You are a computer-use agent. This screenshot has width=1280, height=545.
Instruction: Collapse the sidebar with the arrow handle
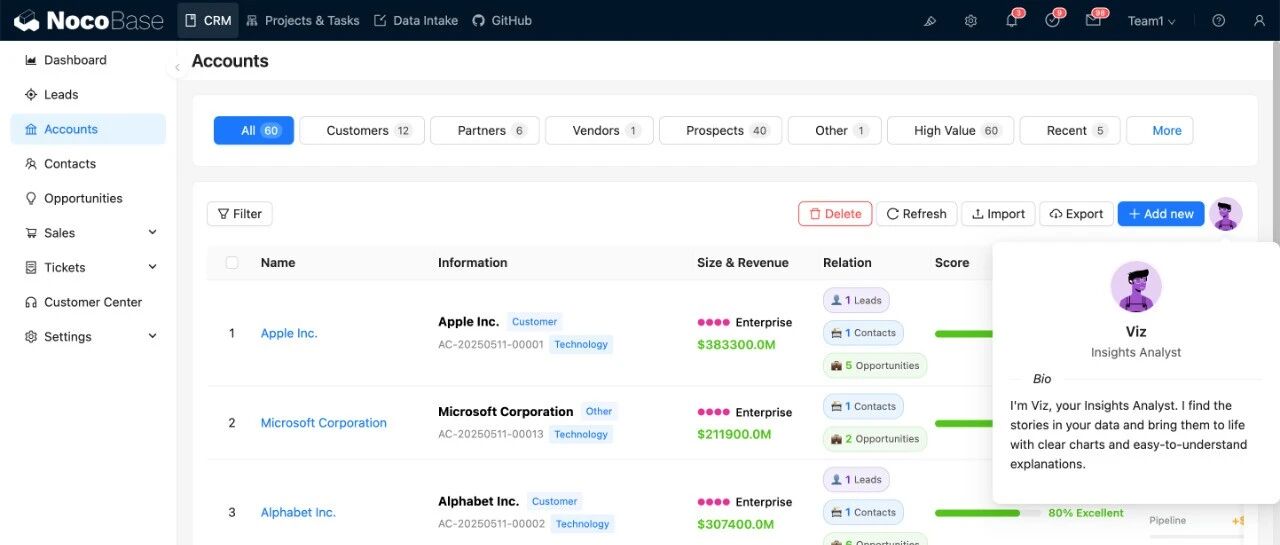(177, 67)
